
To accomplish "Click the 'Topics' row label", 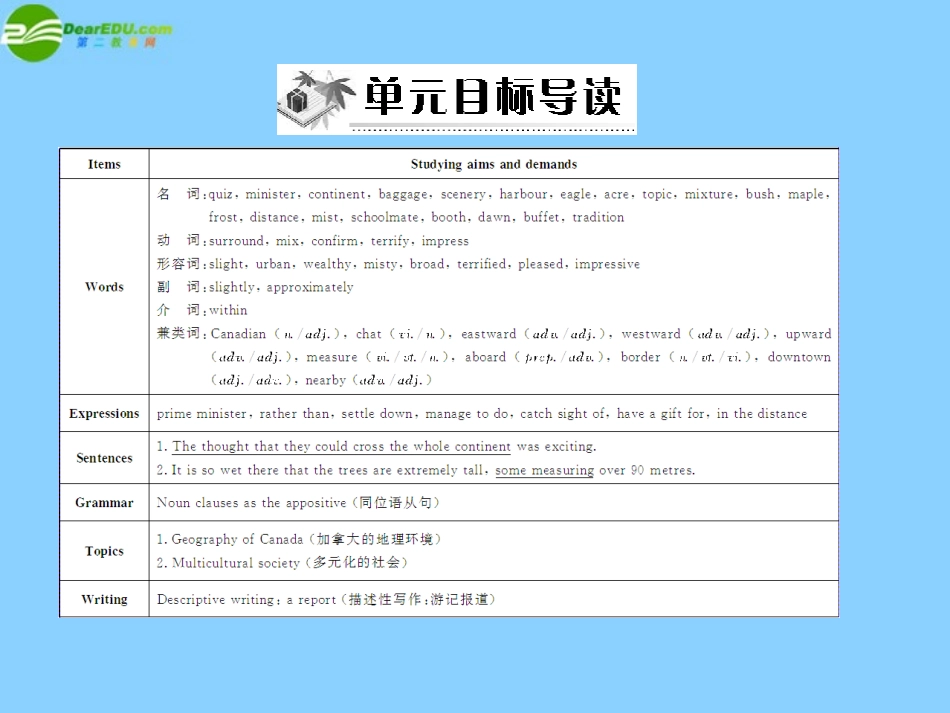I will 104,551.
